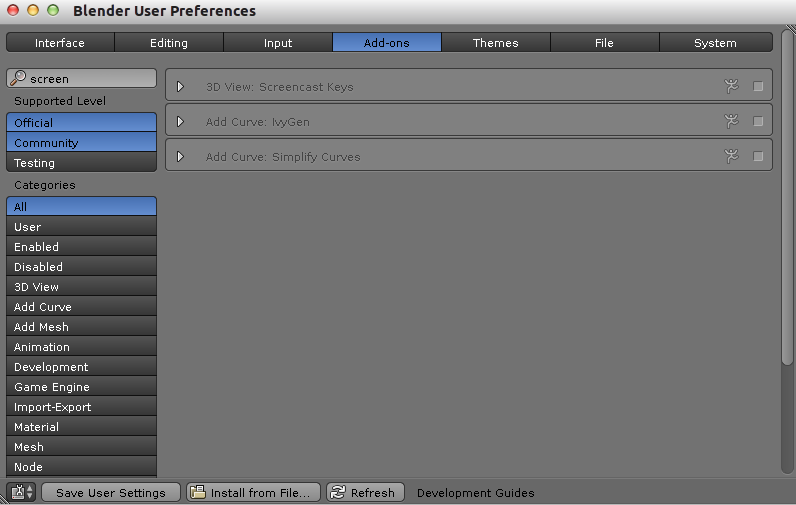Screen dimensions: 796x505
Task: Open the Themes tab
Action: [x=495, y=43]
